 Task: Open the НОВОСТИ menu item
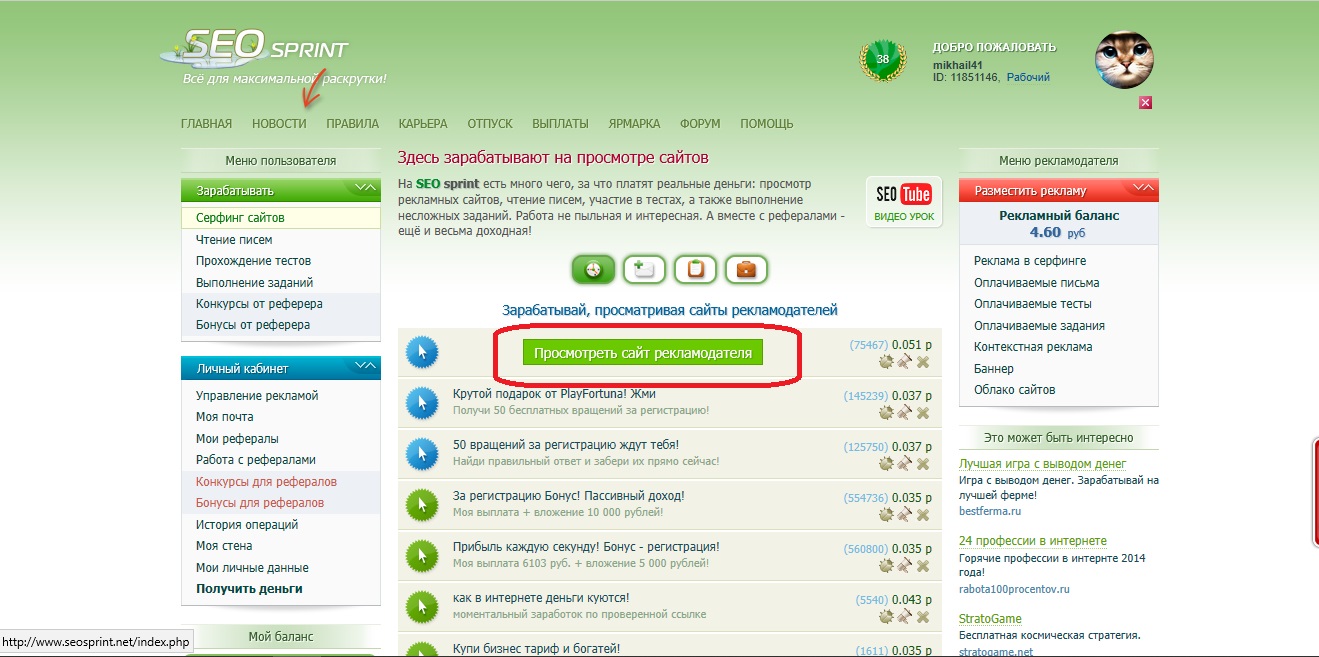click(x=279, y=123)
